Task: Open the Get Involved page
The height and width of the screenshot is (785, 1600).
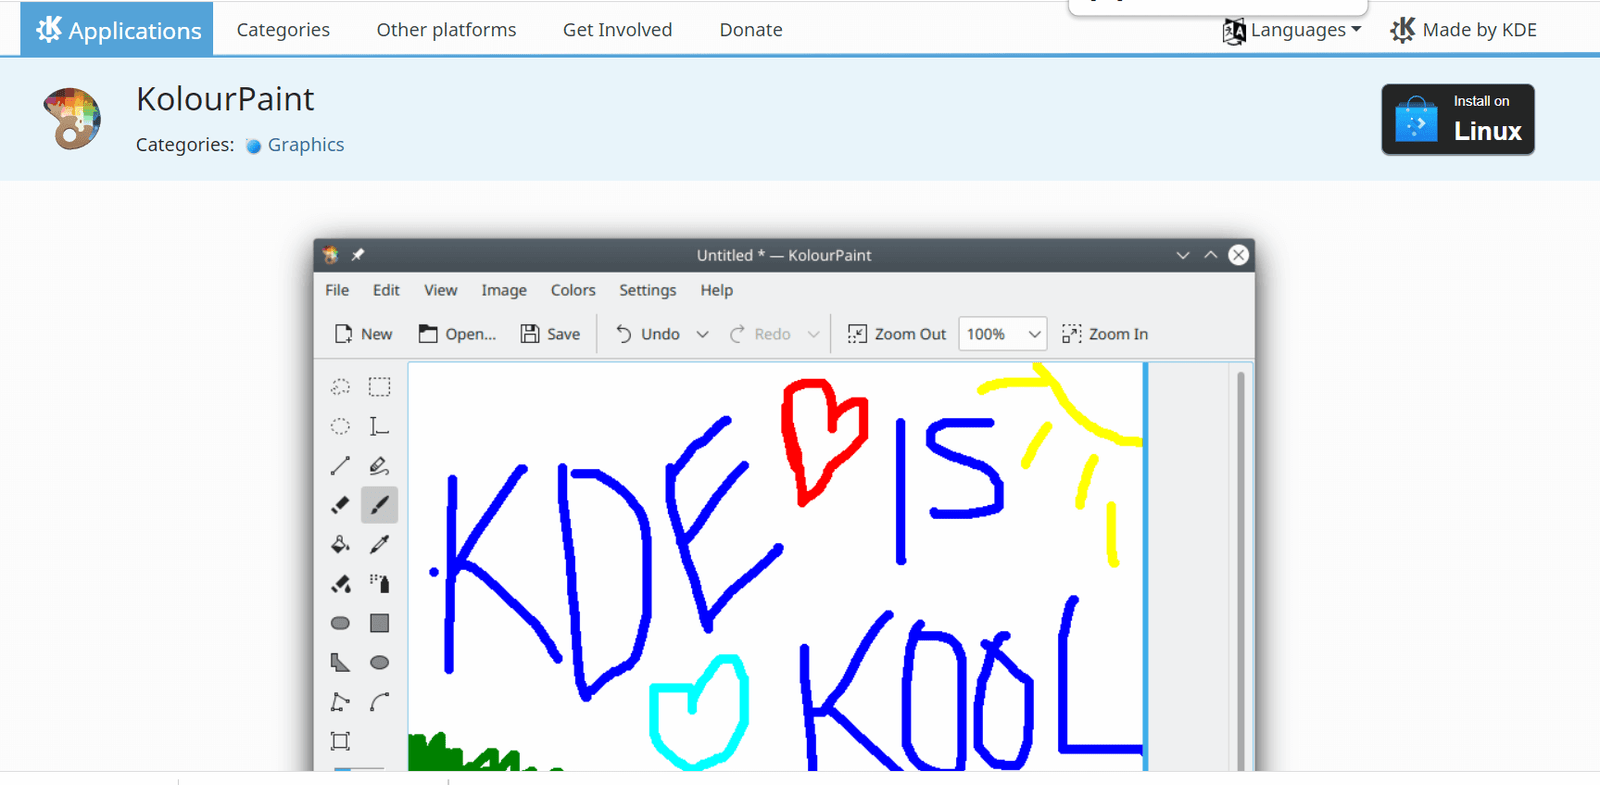Action: [x=617, y=30]
